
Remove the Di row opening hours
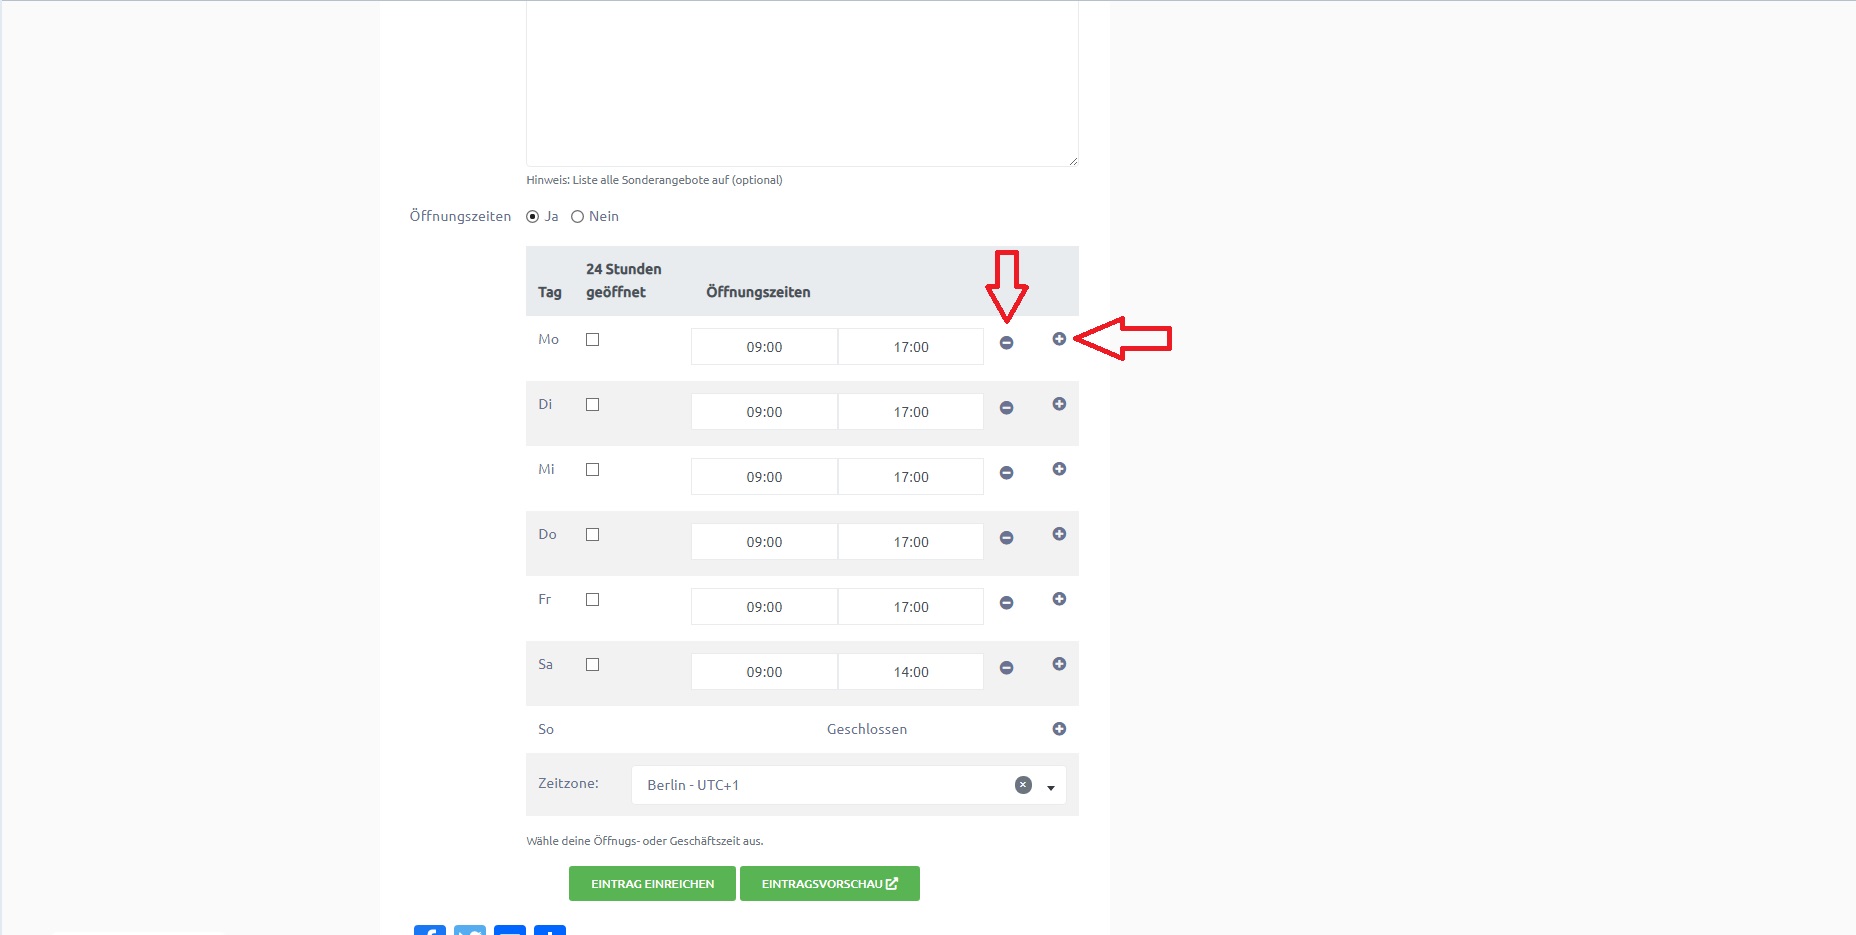coord(1006,408)
